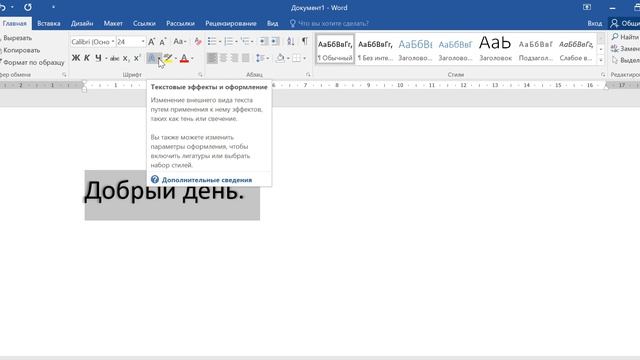
Task: Click Формат по образцу button
Action: [x=32, y=62]
